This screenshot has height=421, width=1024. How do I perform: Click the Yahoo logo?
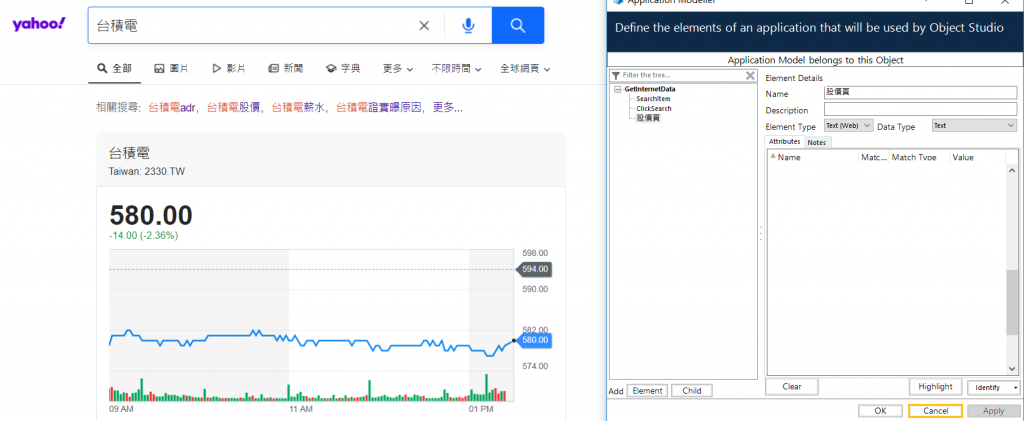39,24
